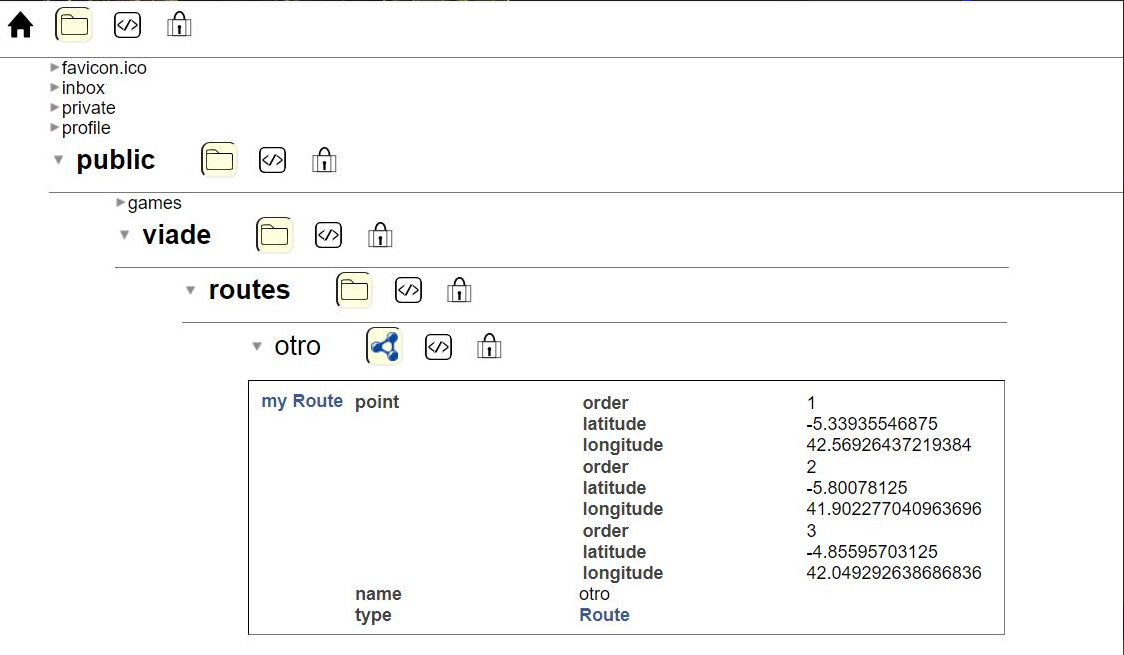Expand the games folder

121,203
